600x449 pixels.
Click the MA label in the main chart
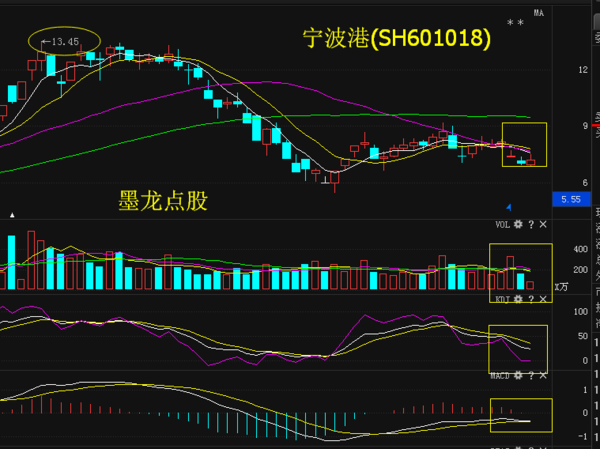pyautogui.click(x=539, y=13)
